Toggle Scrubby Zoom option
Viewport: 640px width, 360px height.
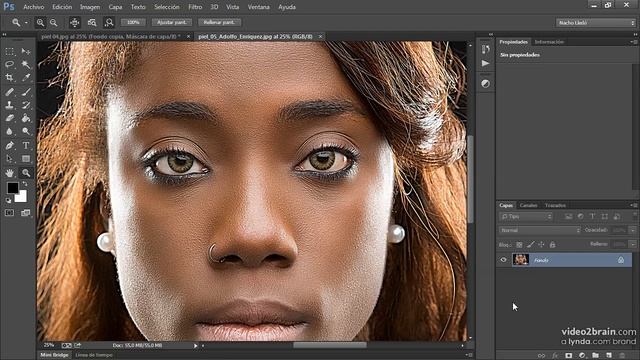pos(109,23)
